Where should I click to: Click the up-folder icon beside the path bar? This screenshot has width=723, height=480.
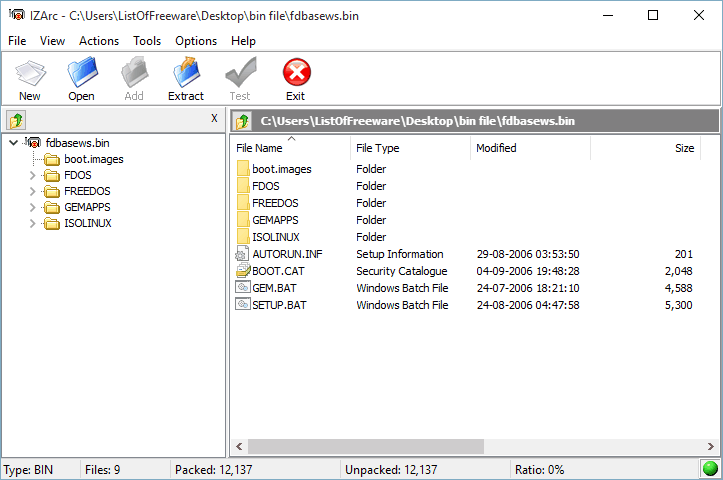[243, 121]
